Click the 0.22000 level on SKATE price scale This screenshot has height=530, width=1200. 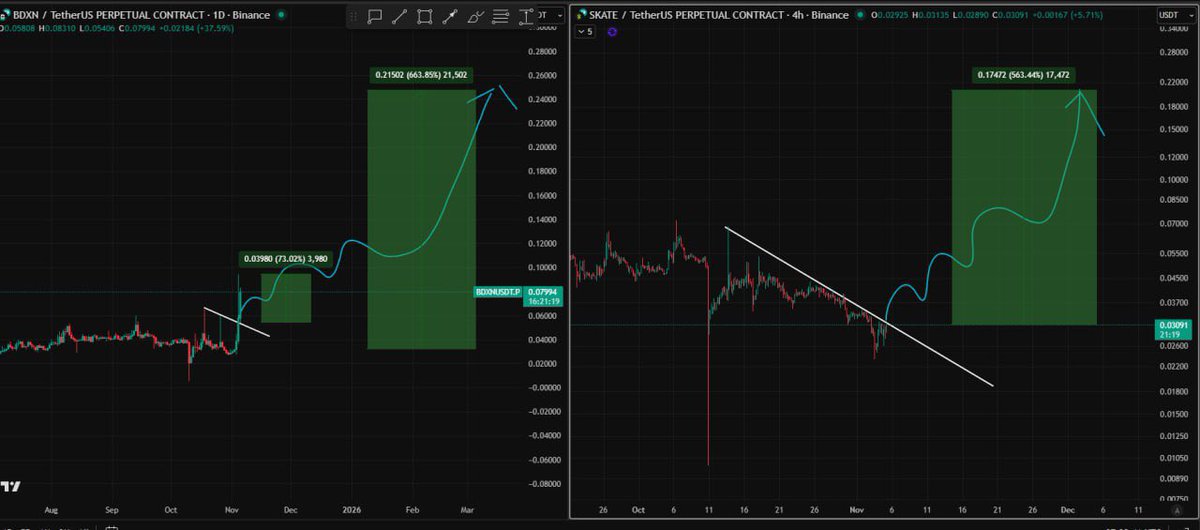(1175, 81)
